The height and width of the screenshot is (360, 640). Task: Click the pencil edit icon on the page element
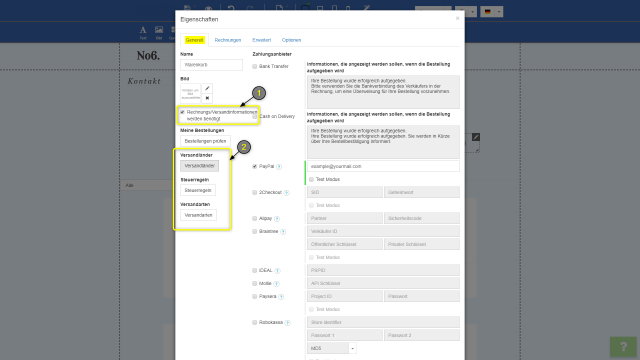[476, 137]
